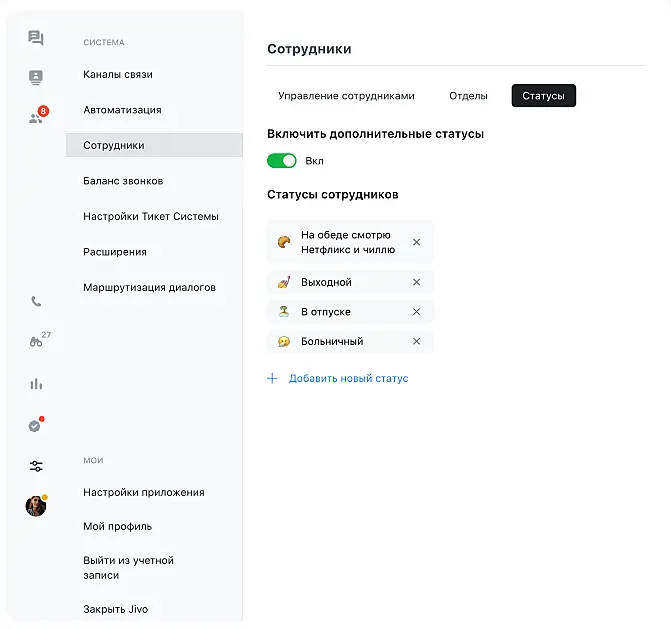Open Маршрутизация диалогов settings section
Viewport: 671px width, 629px height.
[x=149, y=287]
